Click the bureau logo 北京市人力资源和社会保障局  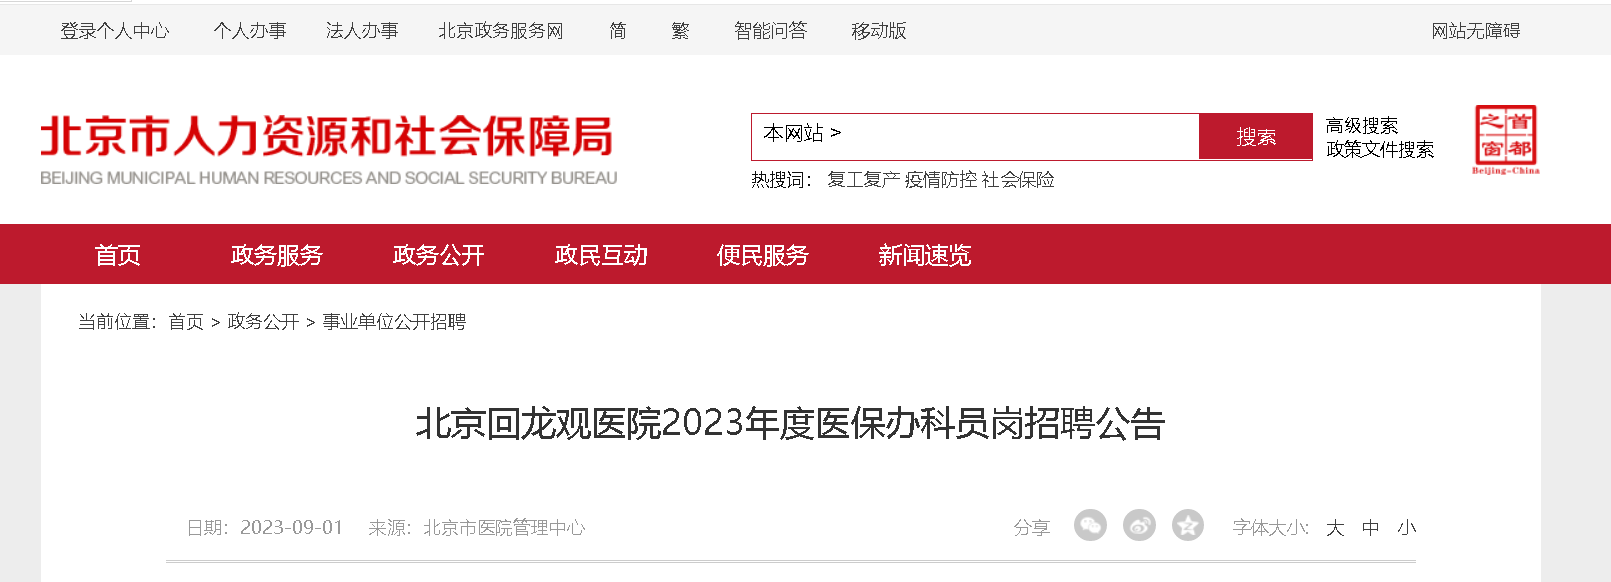(328, 150)
